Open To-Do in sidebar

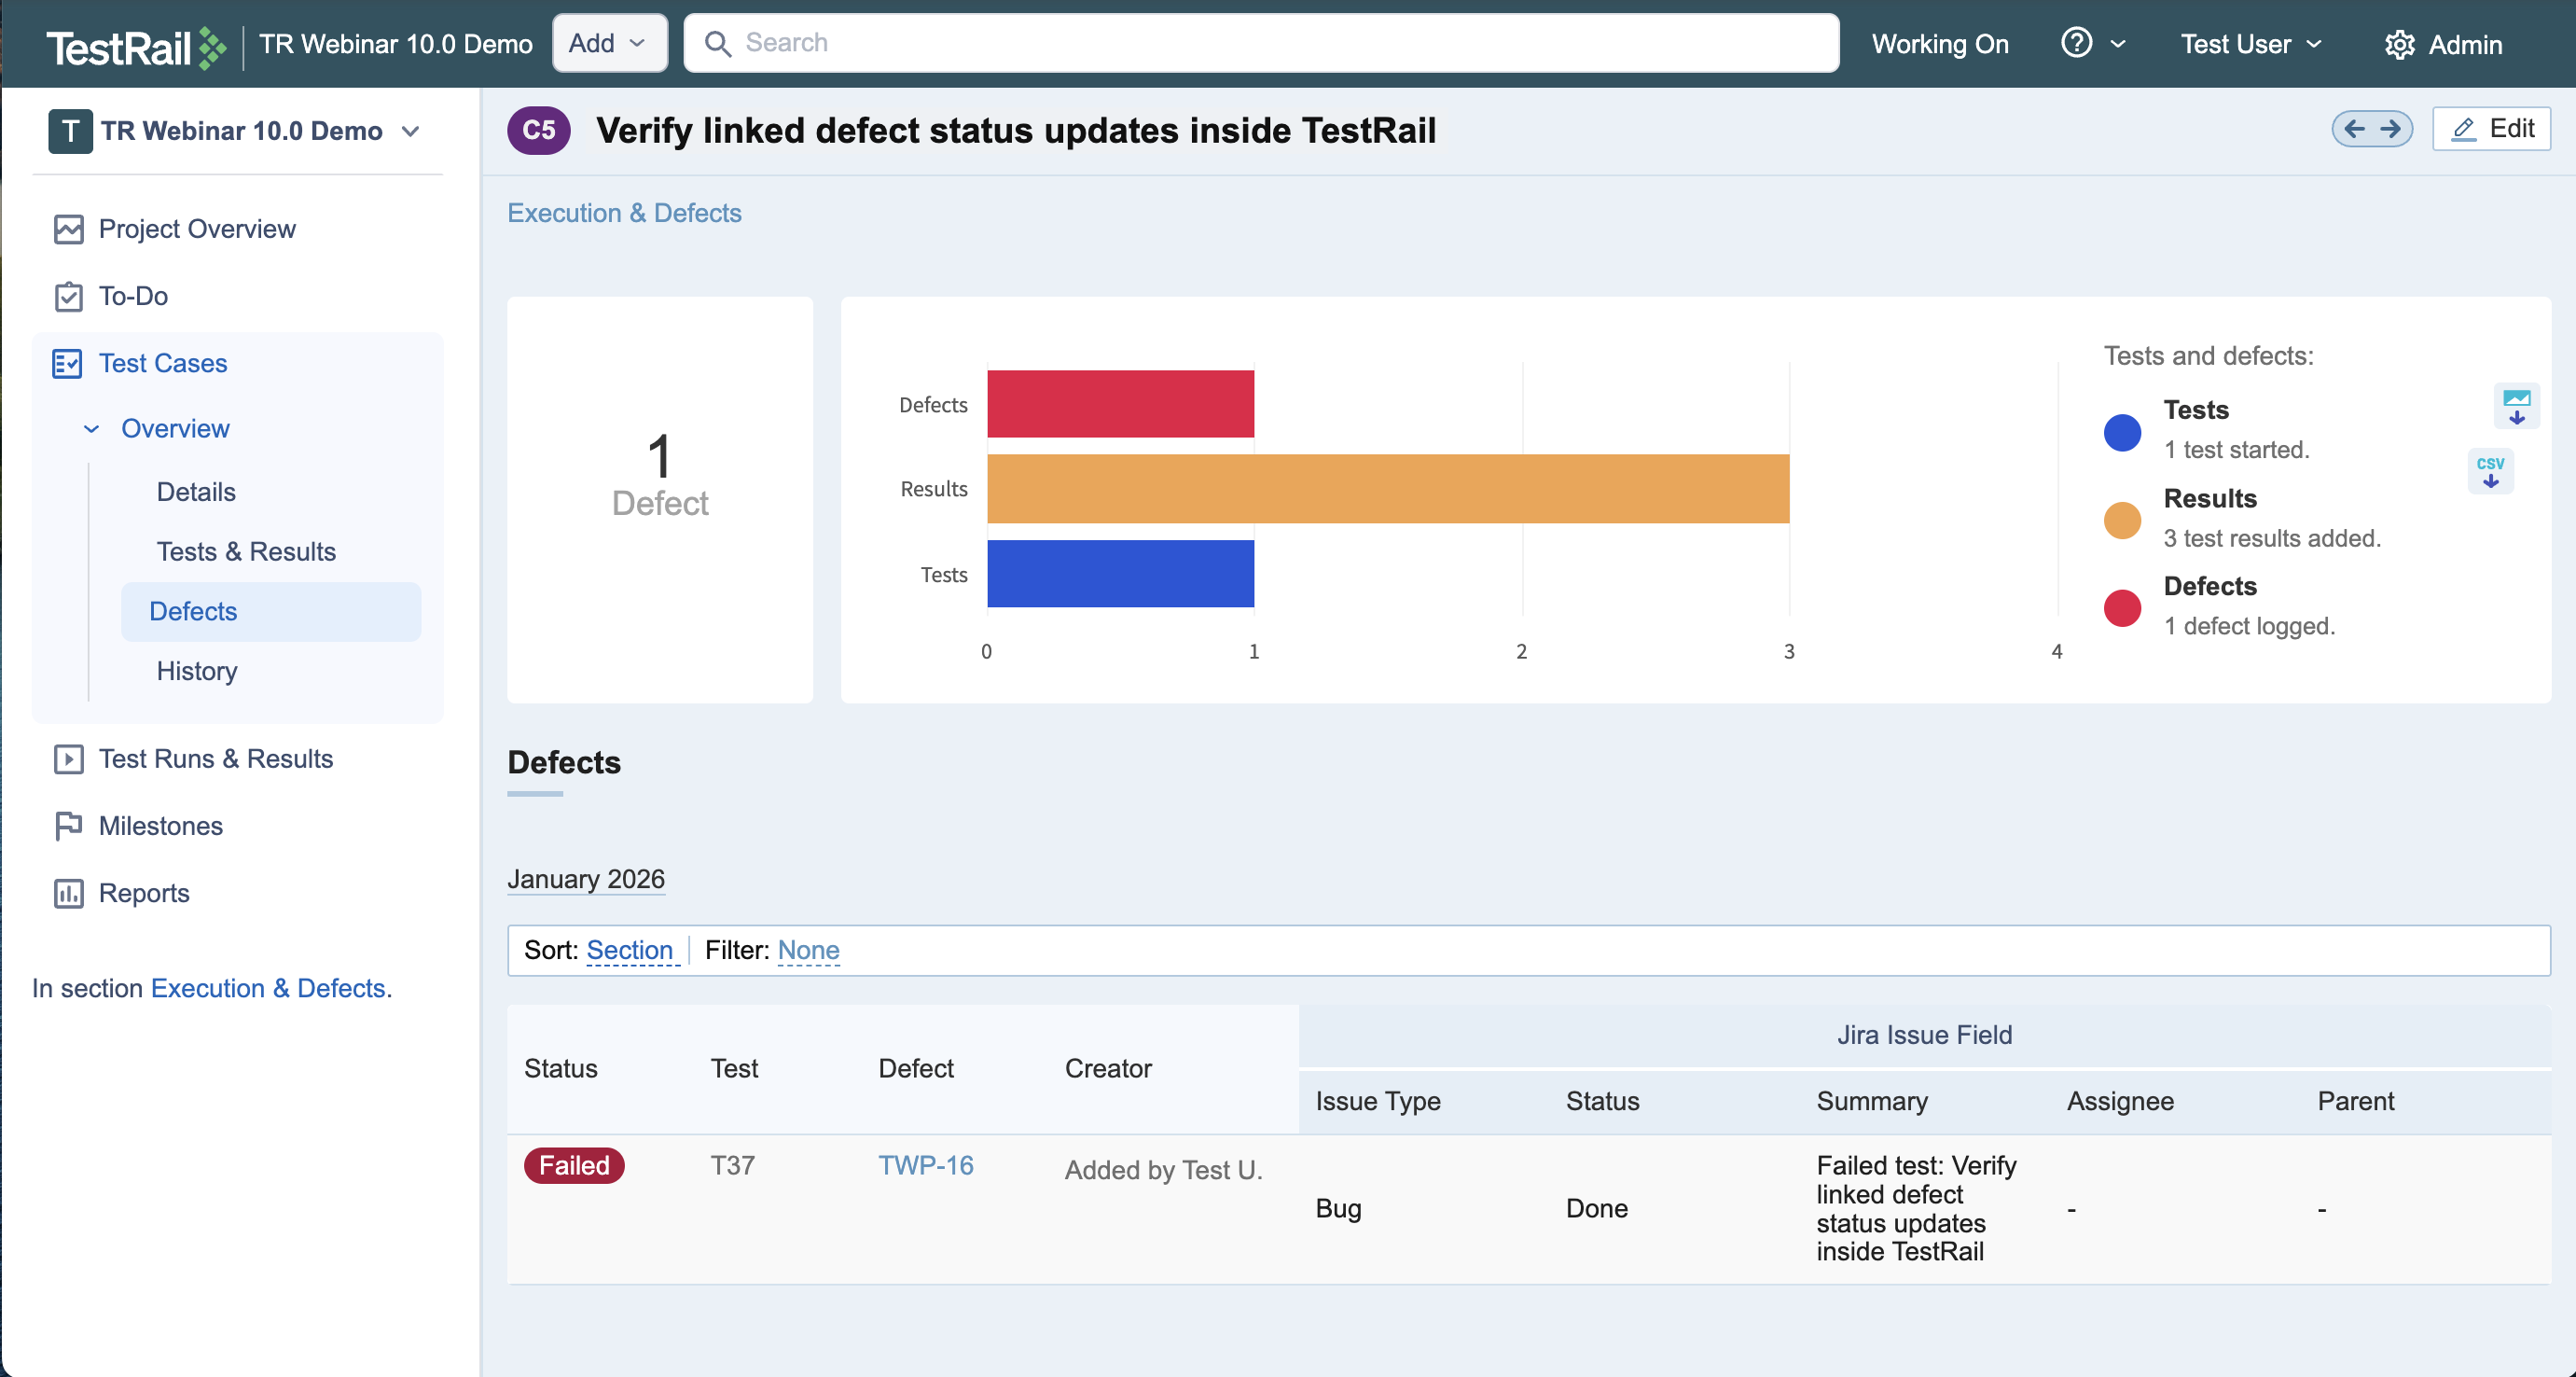click(133, 296)
